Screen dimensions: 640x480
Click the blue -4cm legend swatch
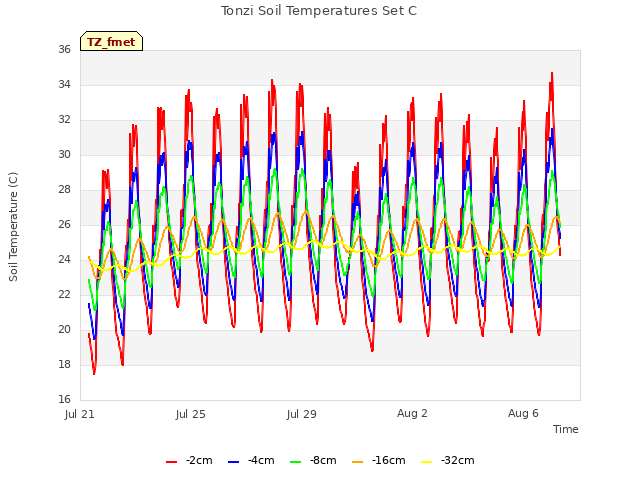coord(233,462)
